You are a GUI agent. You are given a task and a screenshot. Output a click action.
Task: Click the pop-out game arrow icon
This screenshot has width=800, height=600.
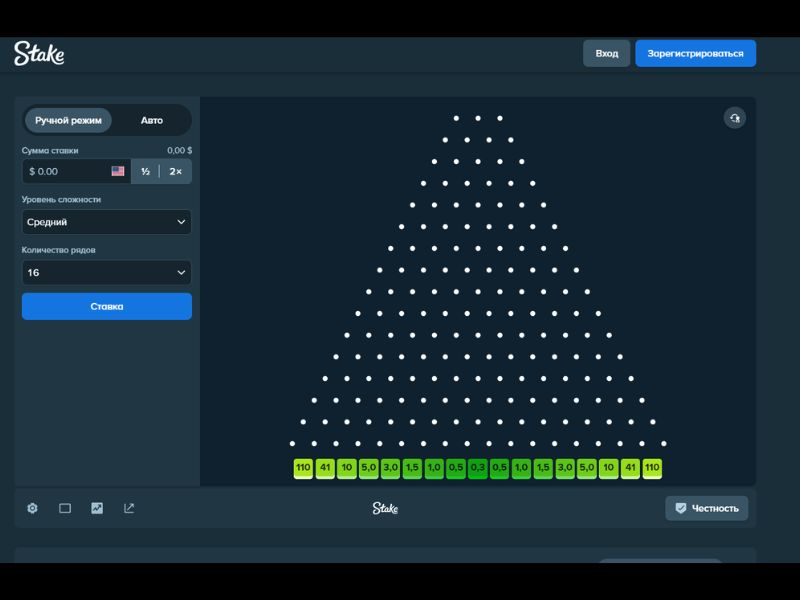click(129, 508)
